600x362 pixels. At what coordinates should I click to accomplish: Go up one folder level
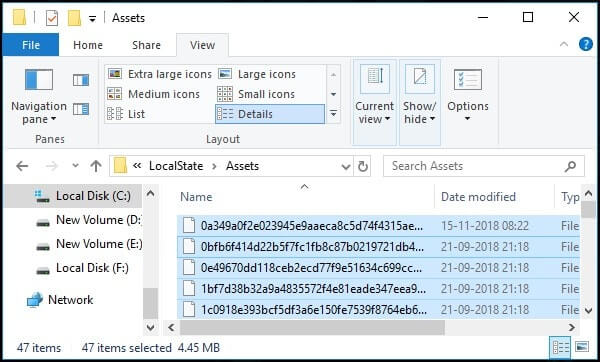96,166
